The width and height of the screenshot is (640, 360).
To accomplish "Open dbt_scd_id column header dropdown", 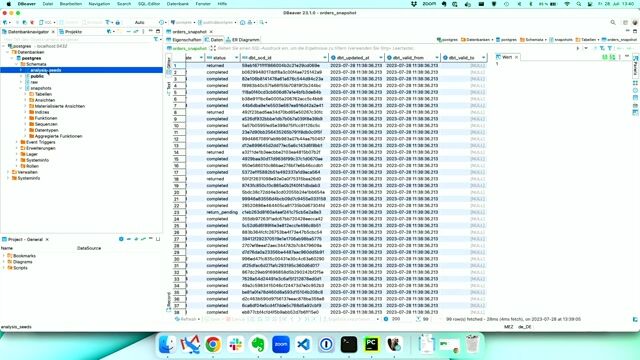I will (x=325, y=58).
